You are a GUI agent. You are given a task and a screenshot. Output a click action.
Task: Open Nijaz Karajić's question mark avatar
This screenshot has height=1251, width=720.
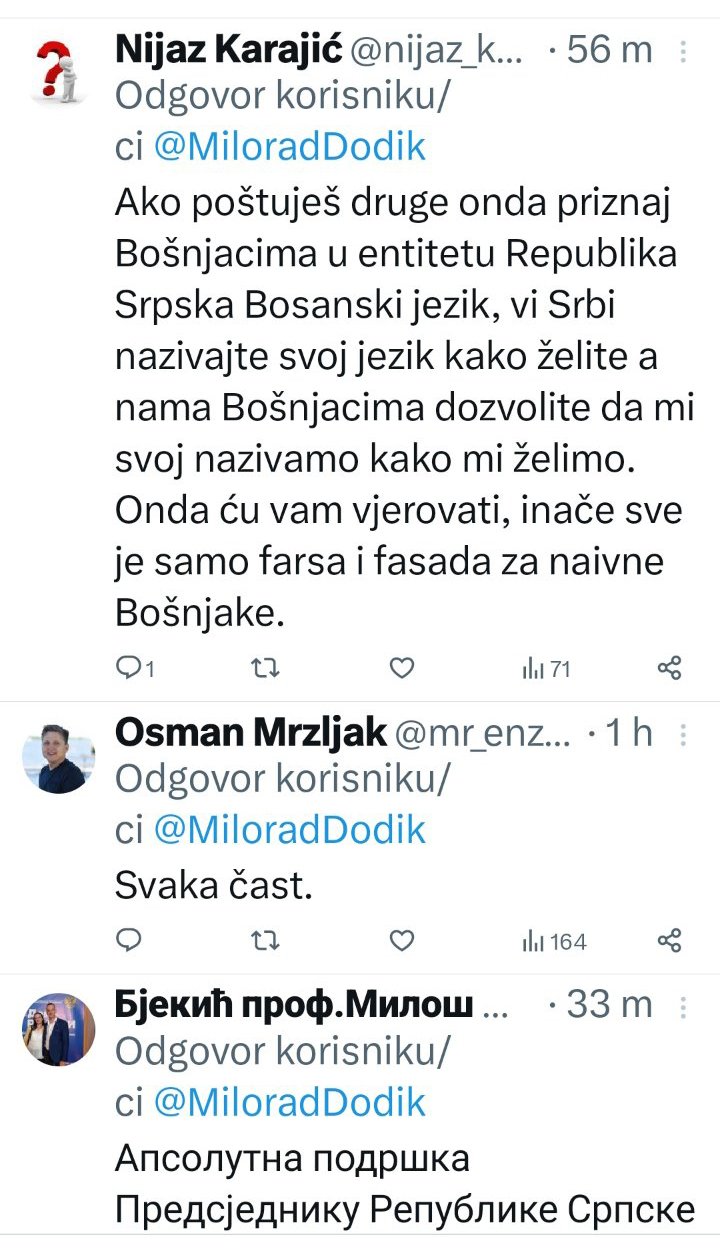[x=58, y=72]
